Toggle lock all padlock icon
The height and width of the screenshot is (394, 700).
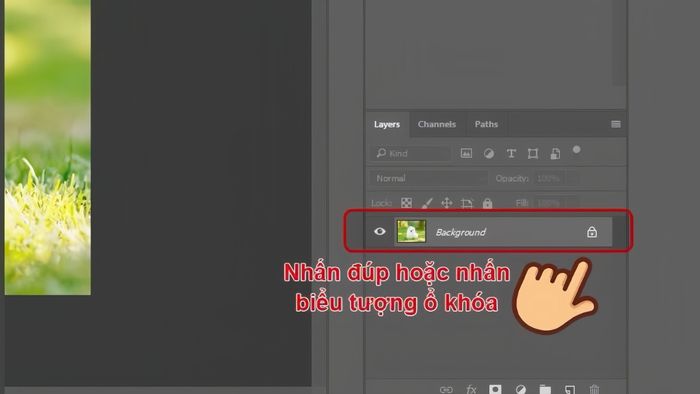point(488,203)
